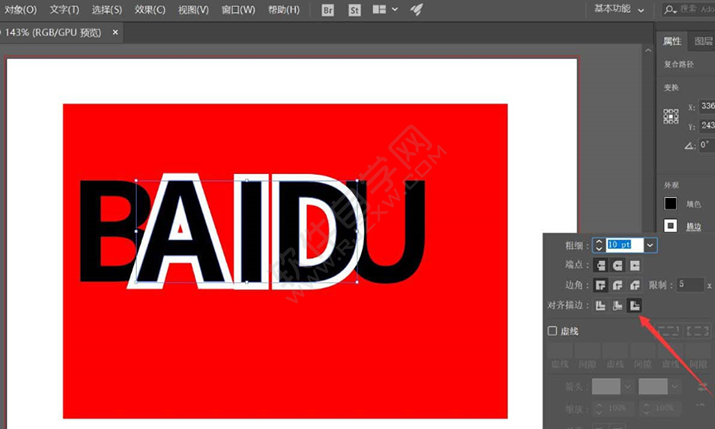Click the reference point locator grid
Image resolution: width=715 pixels, height=429 pixels.
click(671, 116)
